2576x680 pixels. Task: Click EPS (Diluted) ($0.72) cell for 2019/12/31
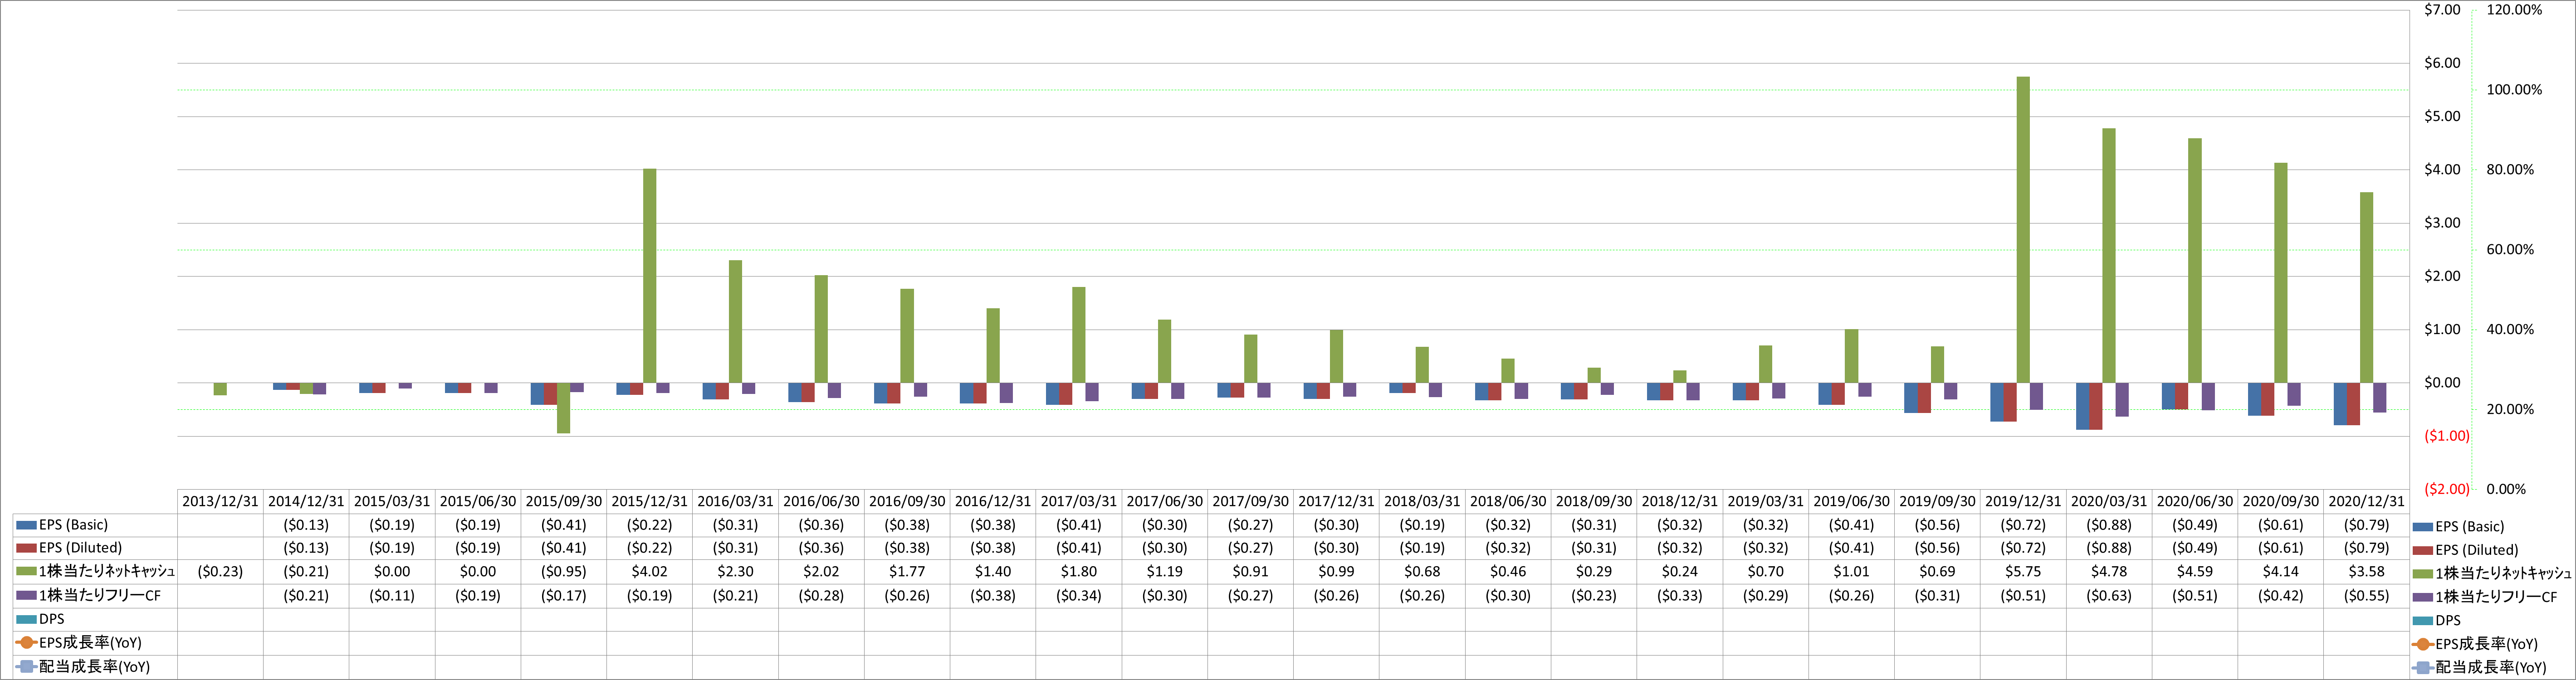pyautogui.click(x=2023, y=548)
